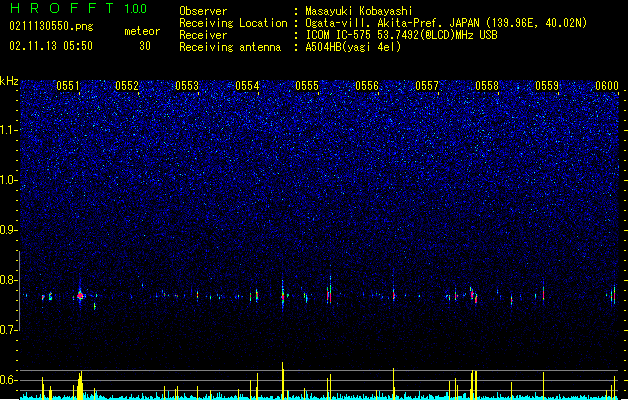Click the kHz axis unit label

coord(9,81)
